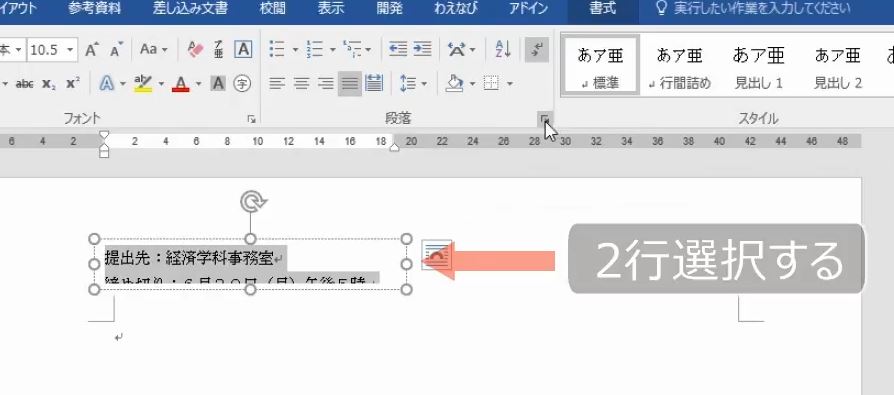The width and height of the screenshot is (894, 395).
Task: Sort the selected paragraphs A to Z
Action: pos(503,50)
